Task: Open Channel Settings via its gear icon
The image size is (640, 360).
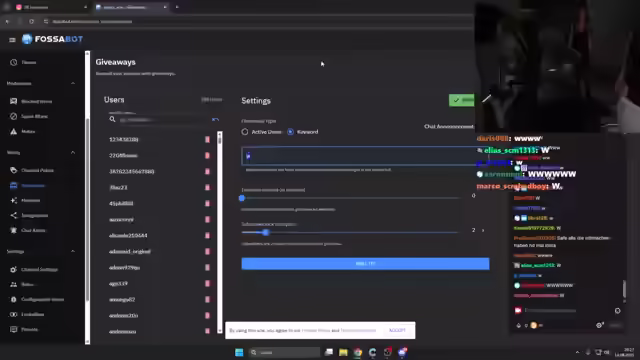Action: pyautogui.click(x=13, y=269)
